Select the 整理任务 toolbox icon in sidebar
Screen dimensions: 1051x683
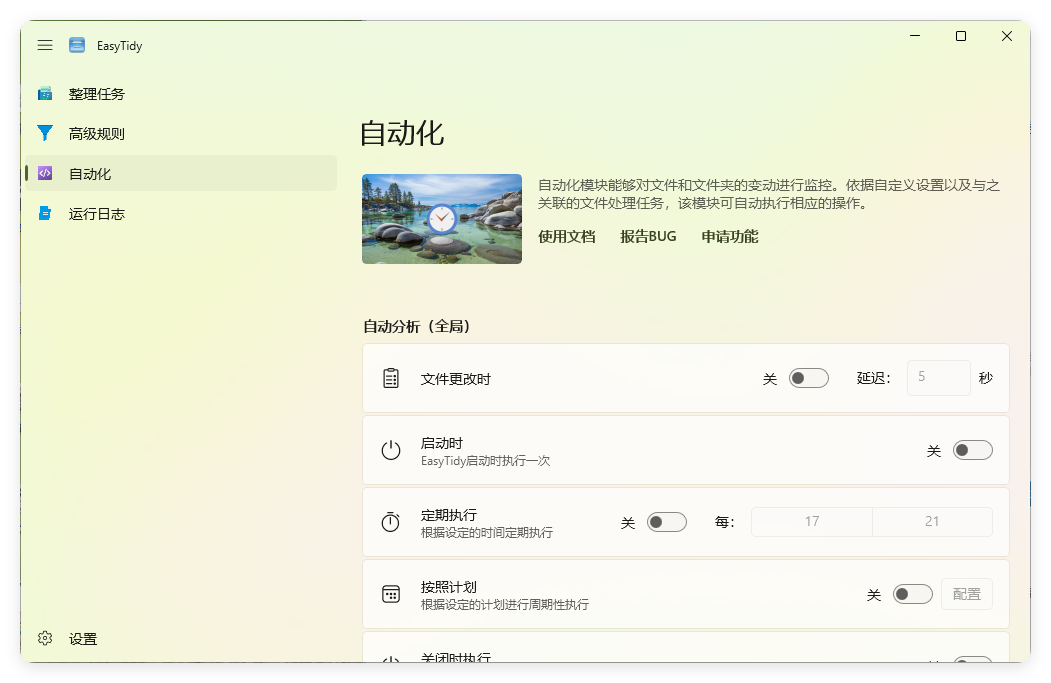point(44,94)
